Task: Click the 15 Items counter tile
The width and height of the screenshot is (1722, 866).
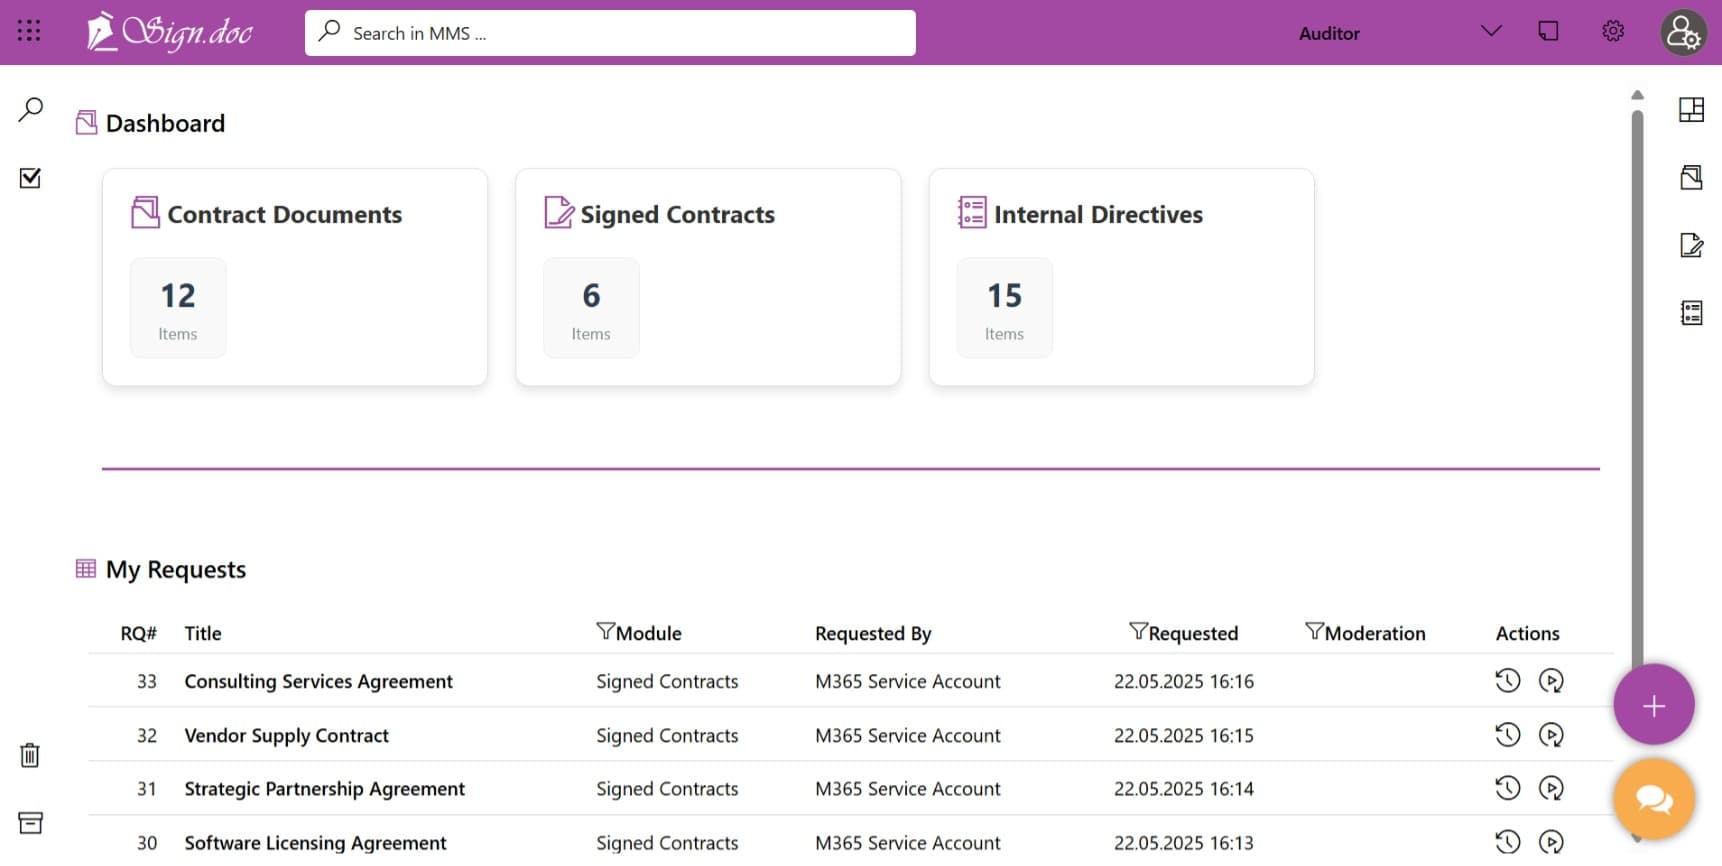Action: (x=1005, y=308)
